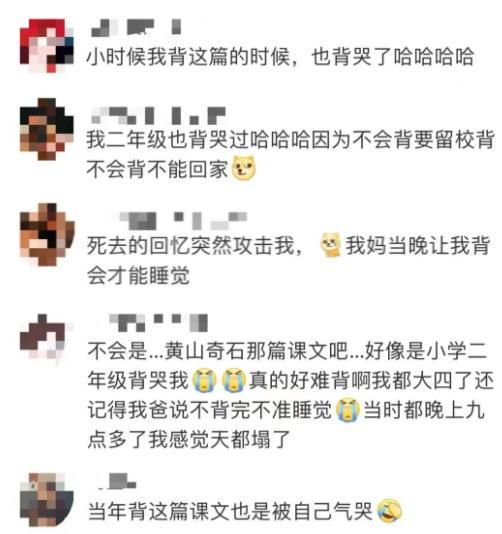The image size is (502, 534).
Task: Select the comment '死去的回忆突然攻击我'
Action: tap(289, 260)
